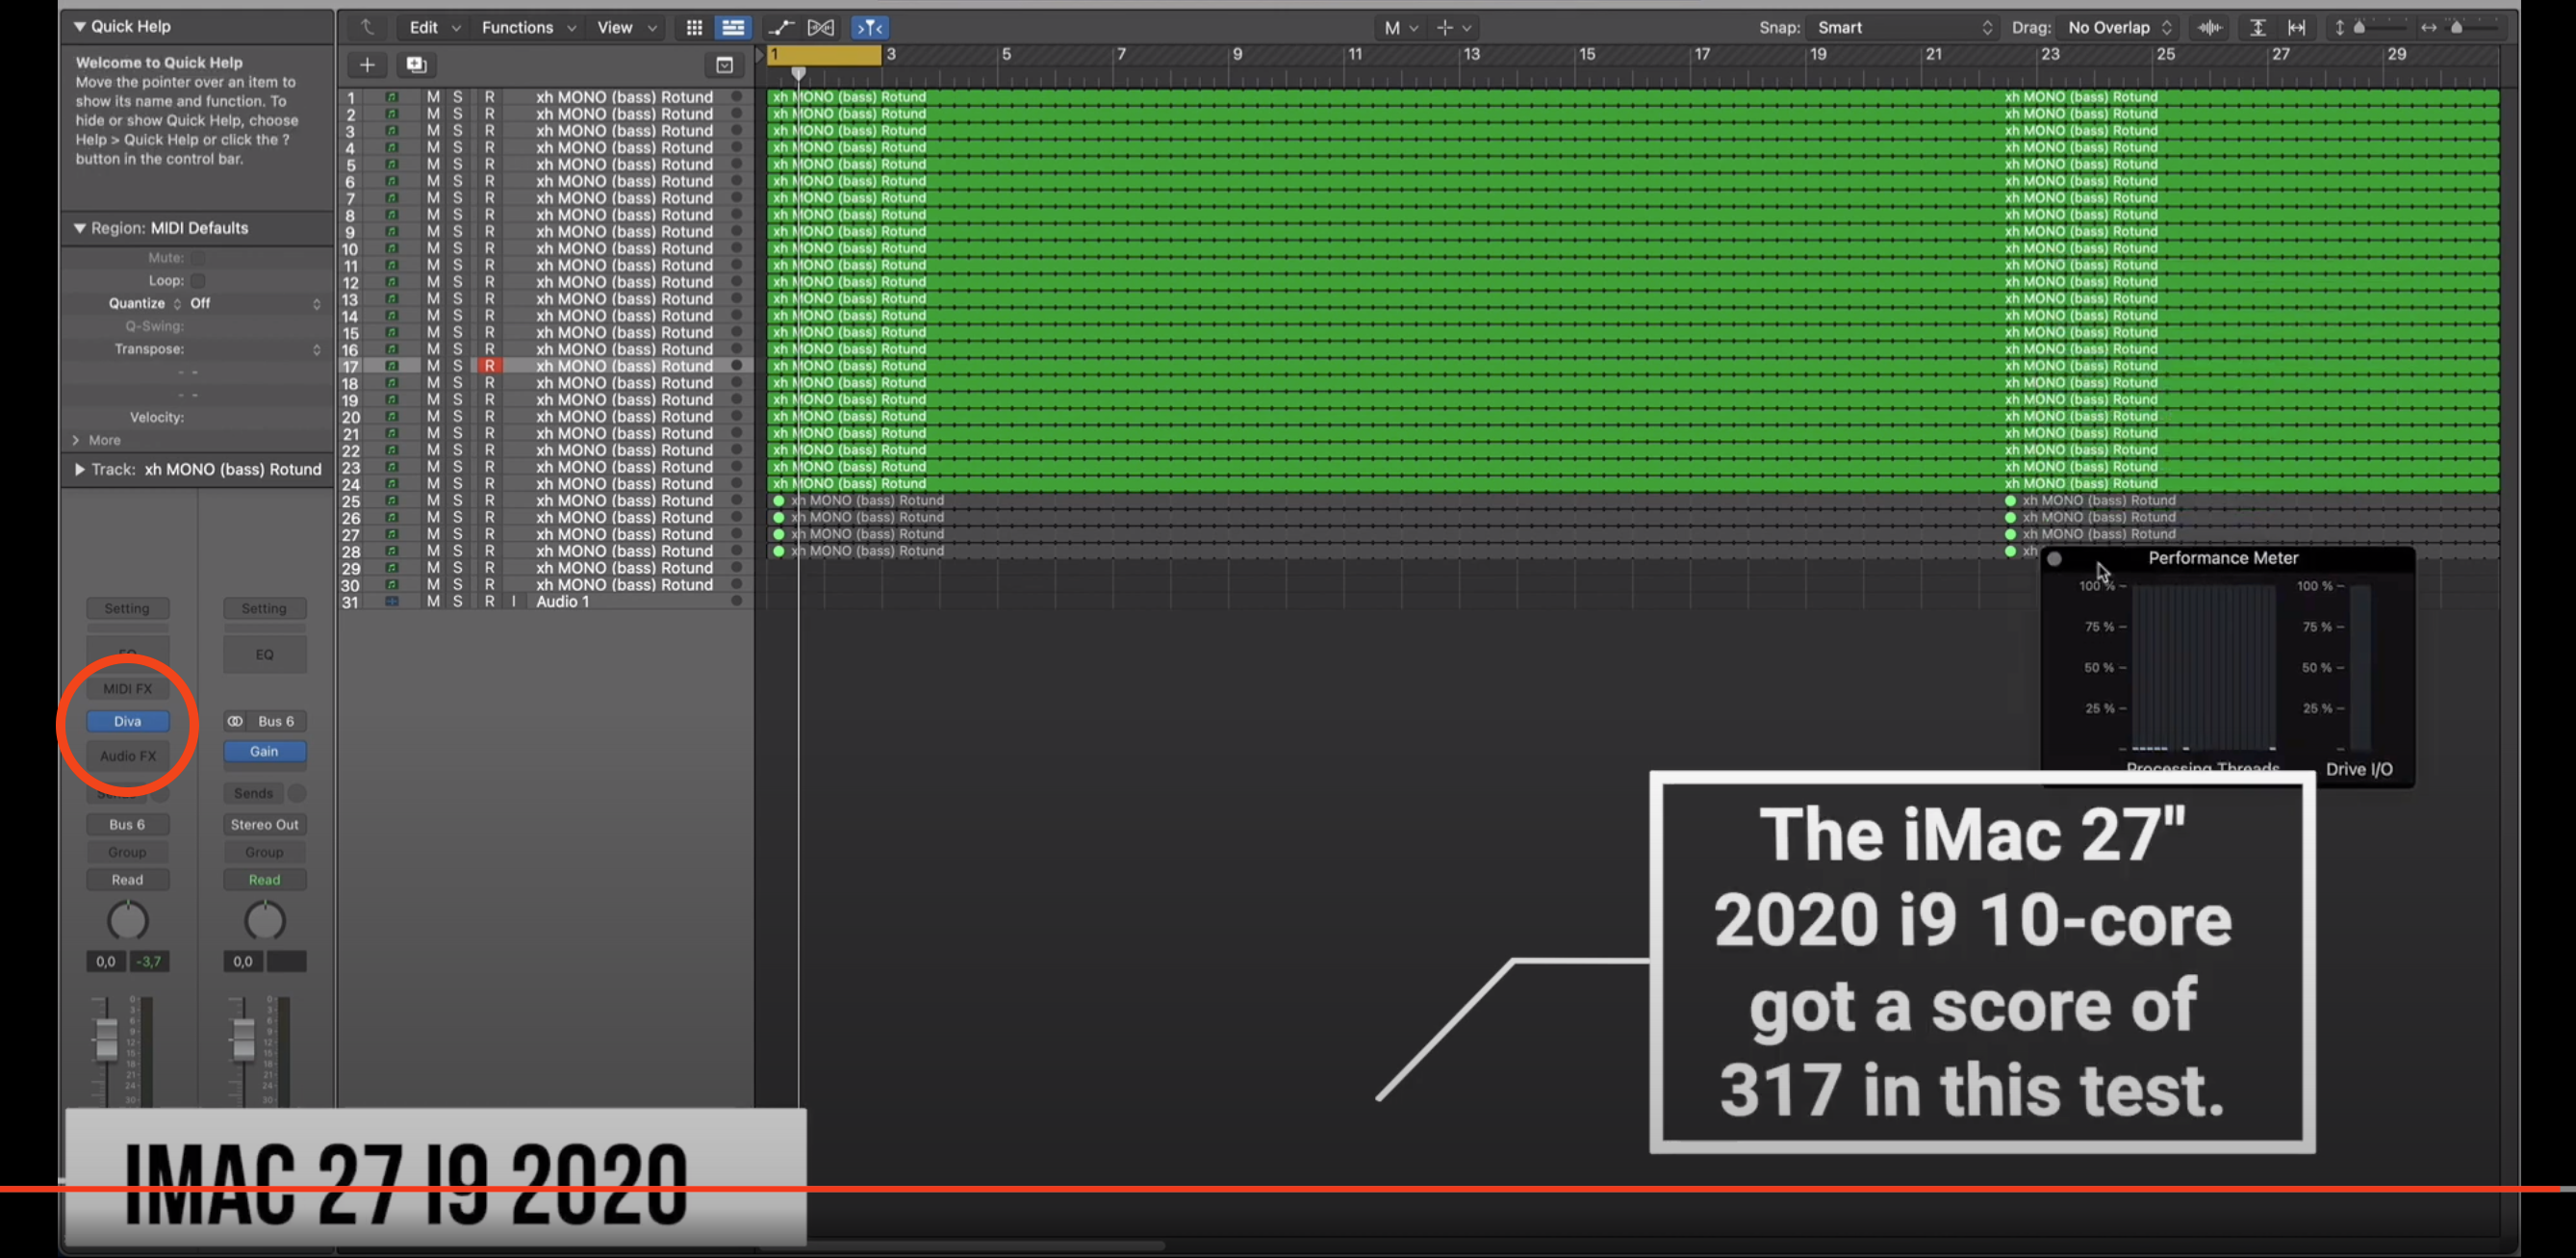Open the View menu
2576x1258 pixels.
pyautogui.click(x=626, y=28)
